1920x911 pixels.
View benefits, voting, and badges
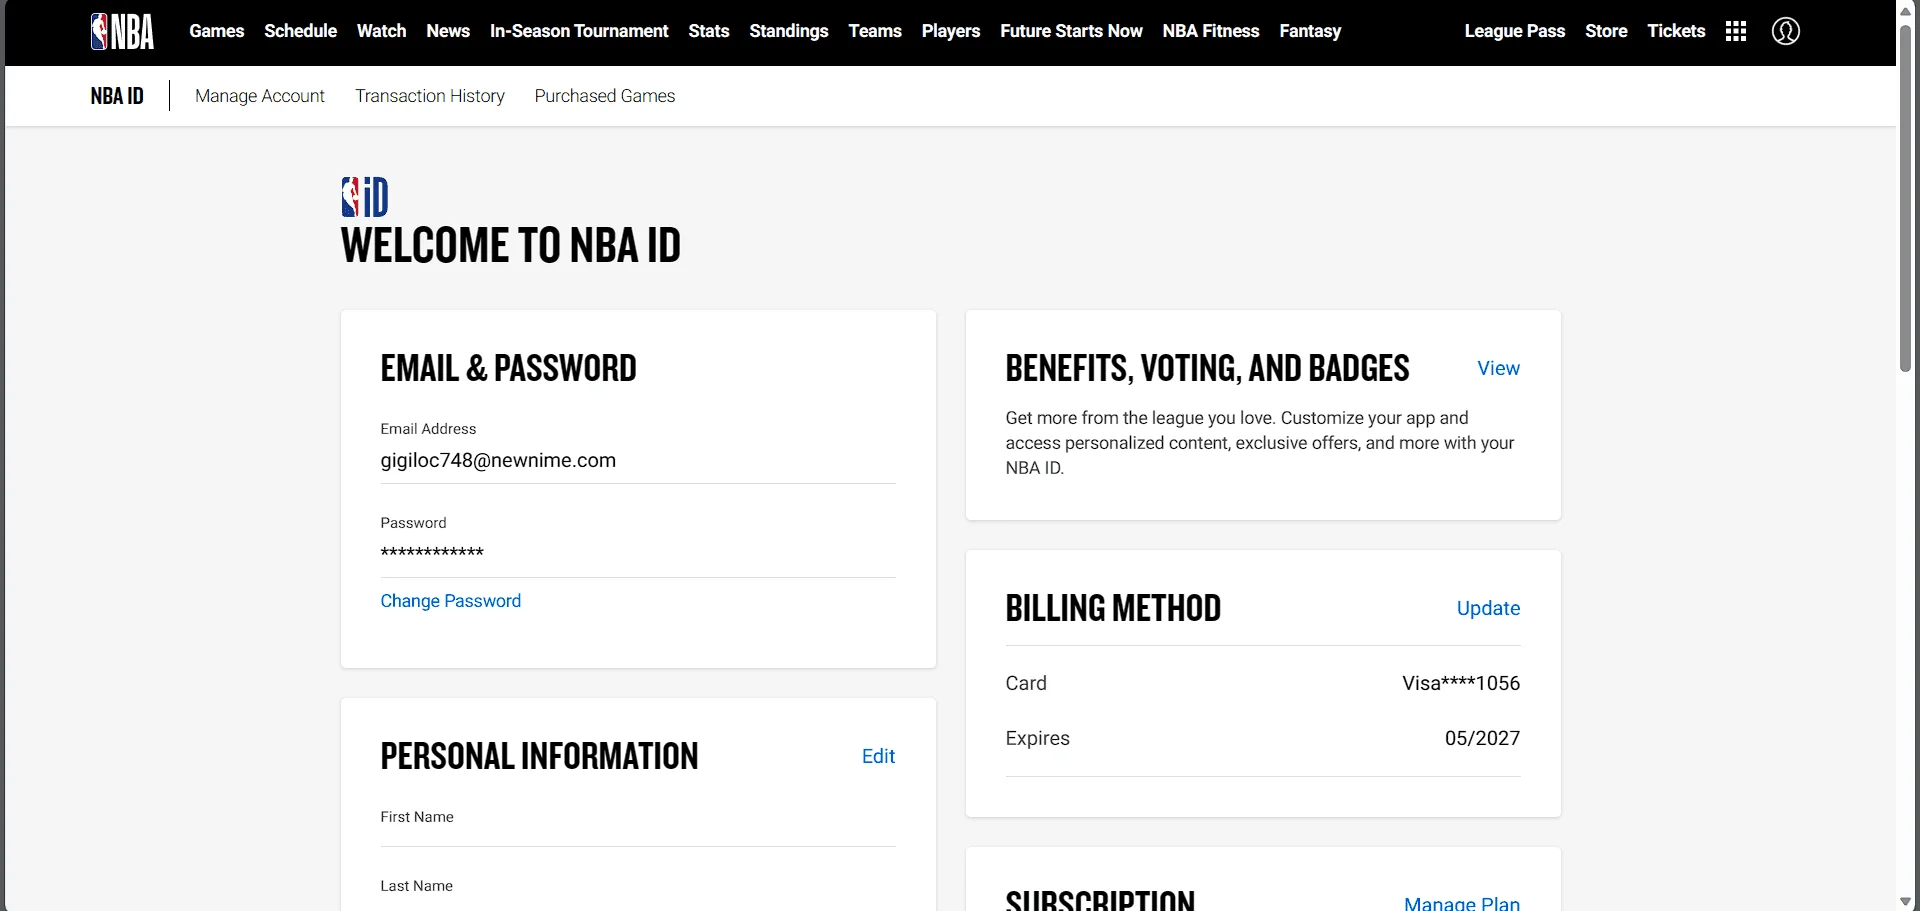click(x=1498, y=368)
